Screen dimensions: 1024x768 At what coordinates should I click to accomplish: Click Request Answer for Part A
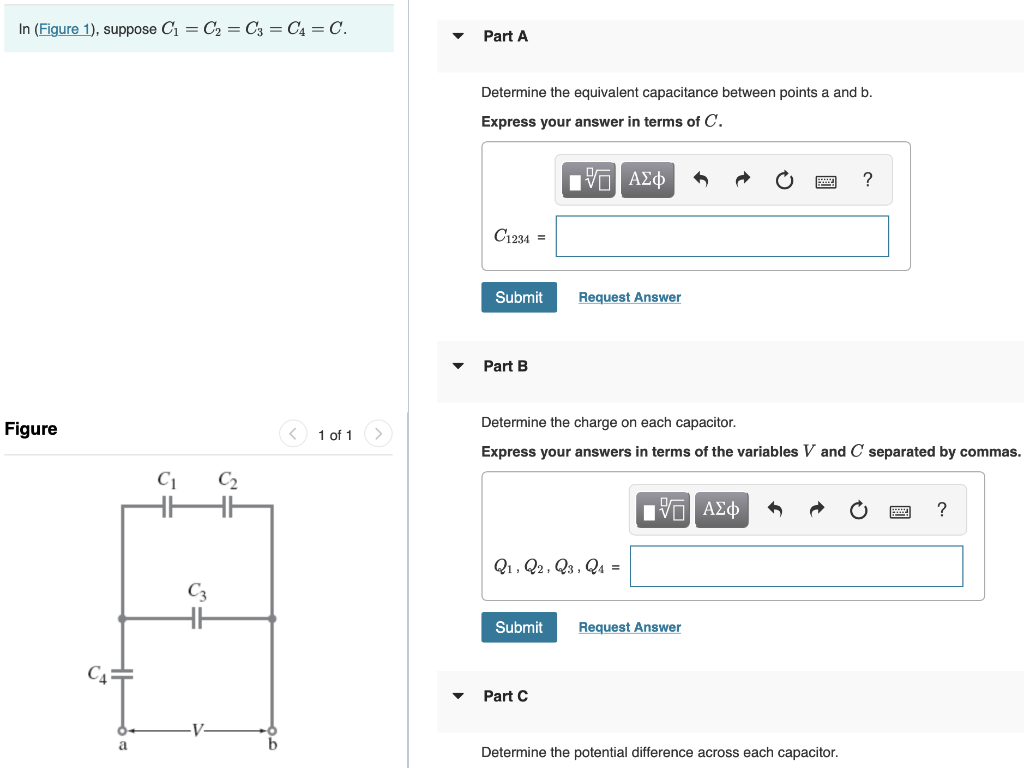click(x=629, y=297)
